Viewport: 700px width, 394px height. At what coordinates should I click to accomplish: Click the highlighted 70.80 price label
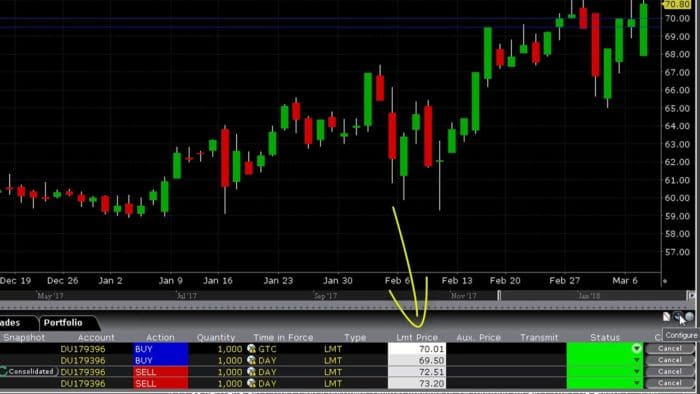coord(677,4)
